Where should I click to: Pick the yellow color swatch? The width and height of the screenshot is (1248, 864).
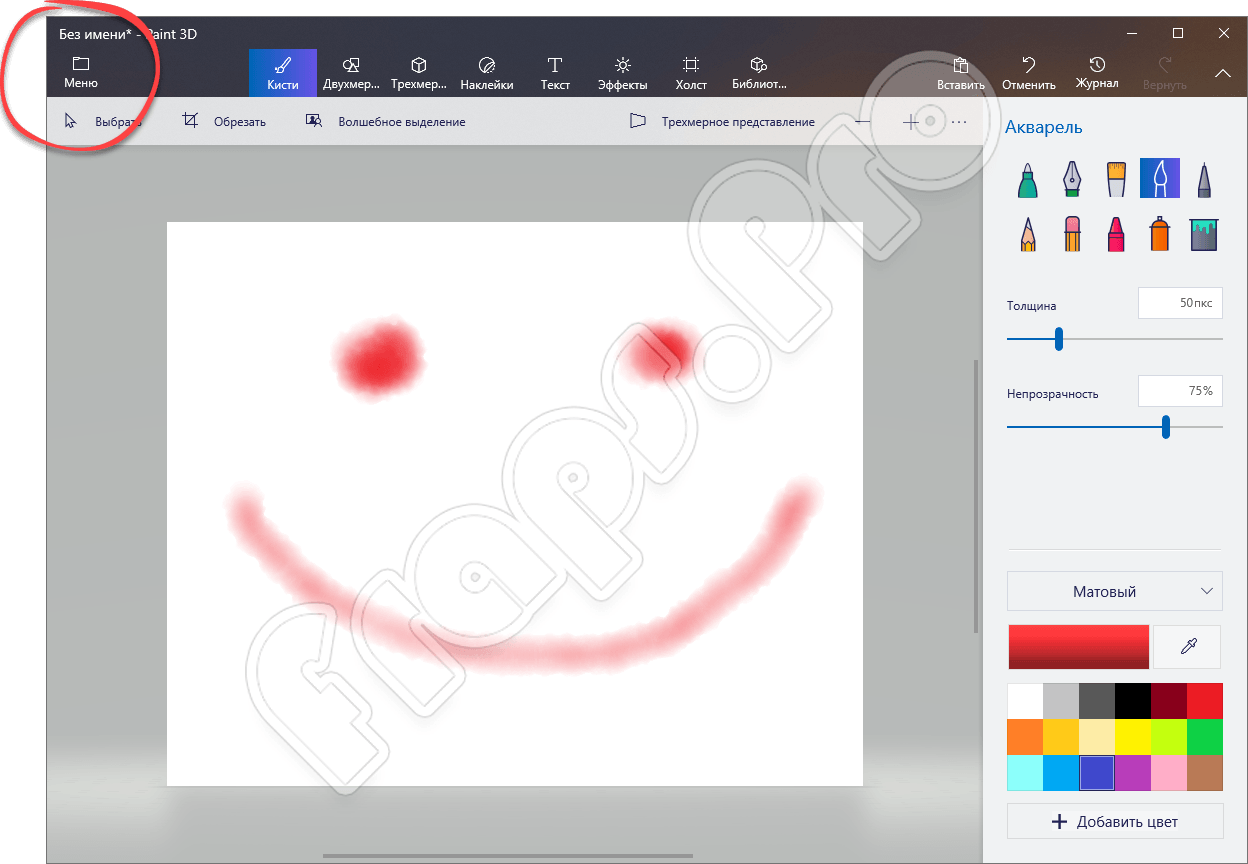click(x=1133, y=737)
